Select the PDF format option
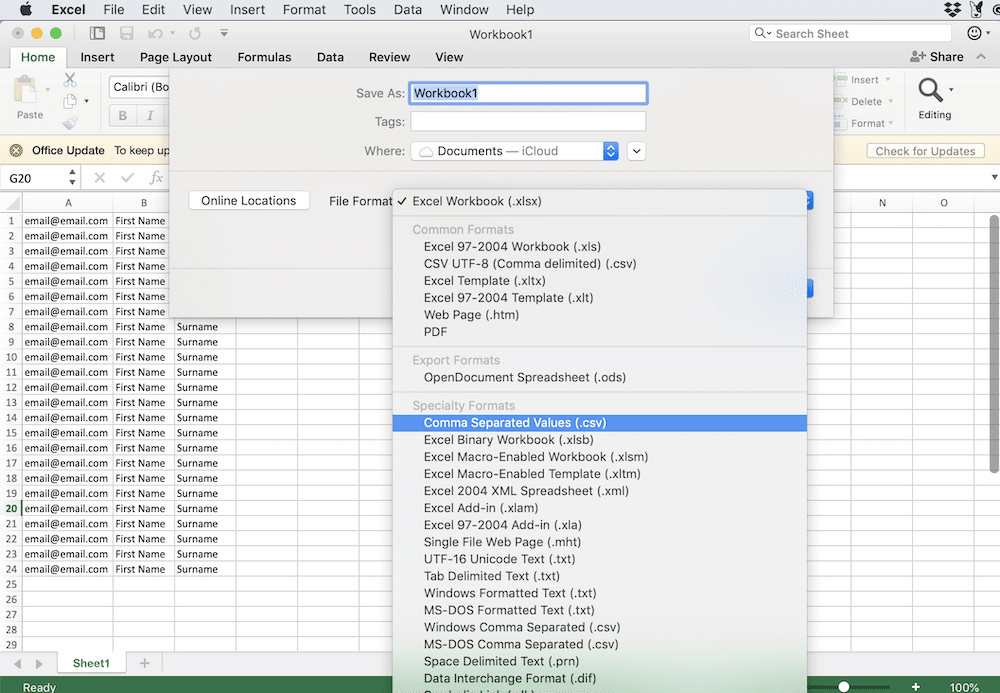This screenshot has width=1000, height=693. (599, 332)
